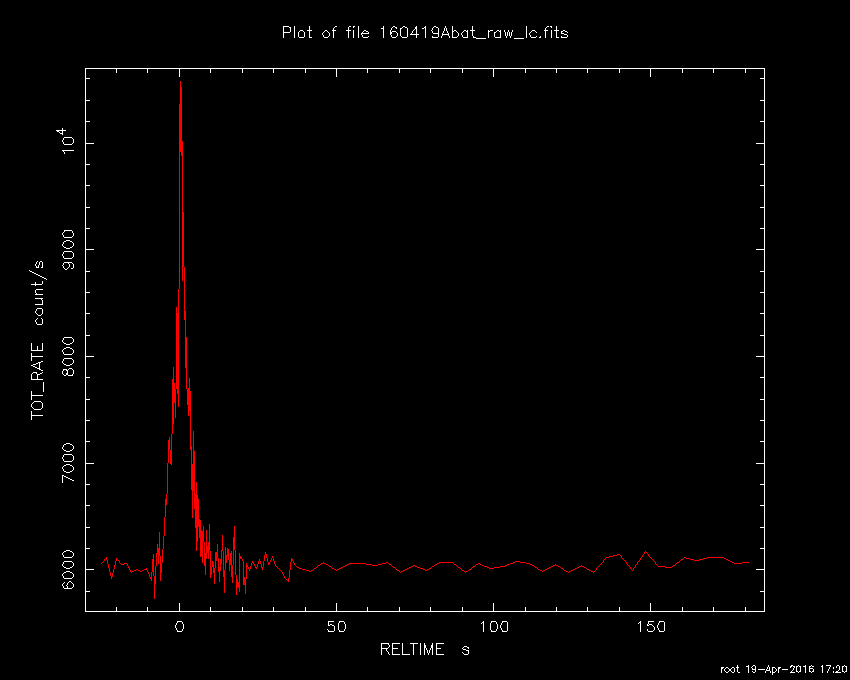Screen dimensions: 850x680
Task: Click the red peak of the light curve
Action: [180, 83]
